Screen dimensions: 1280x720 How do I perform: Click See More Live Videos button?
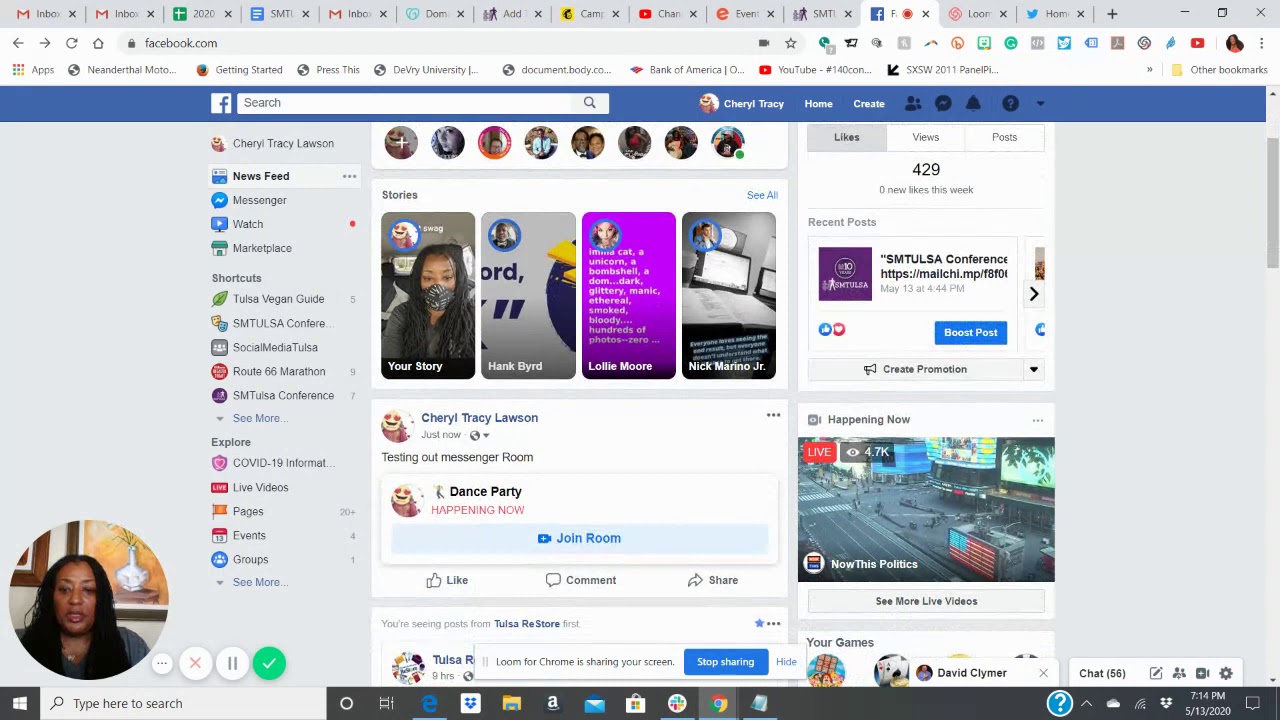tap(926, 601)
